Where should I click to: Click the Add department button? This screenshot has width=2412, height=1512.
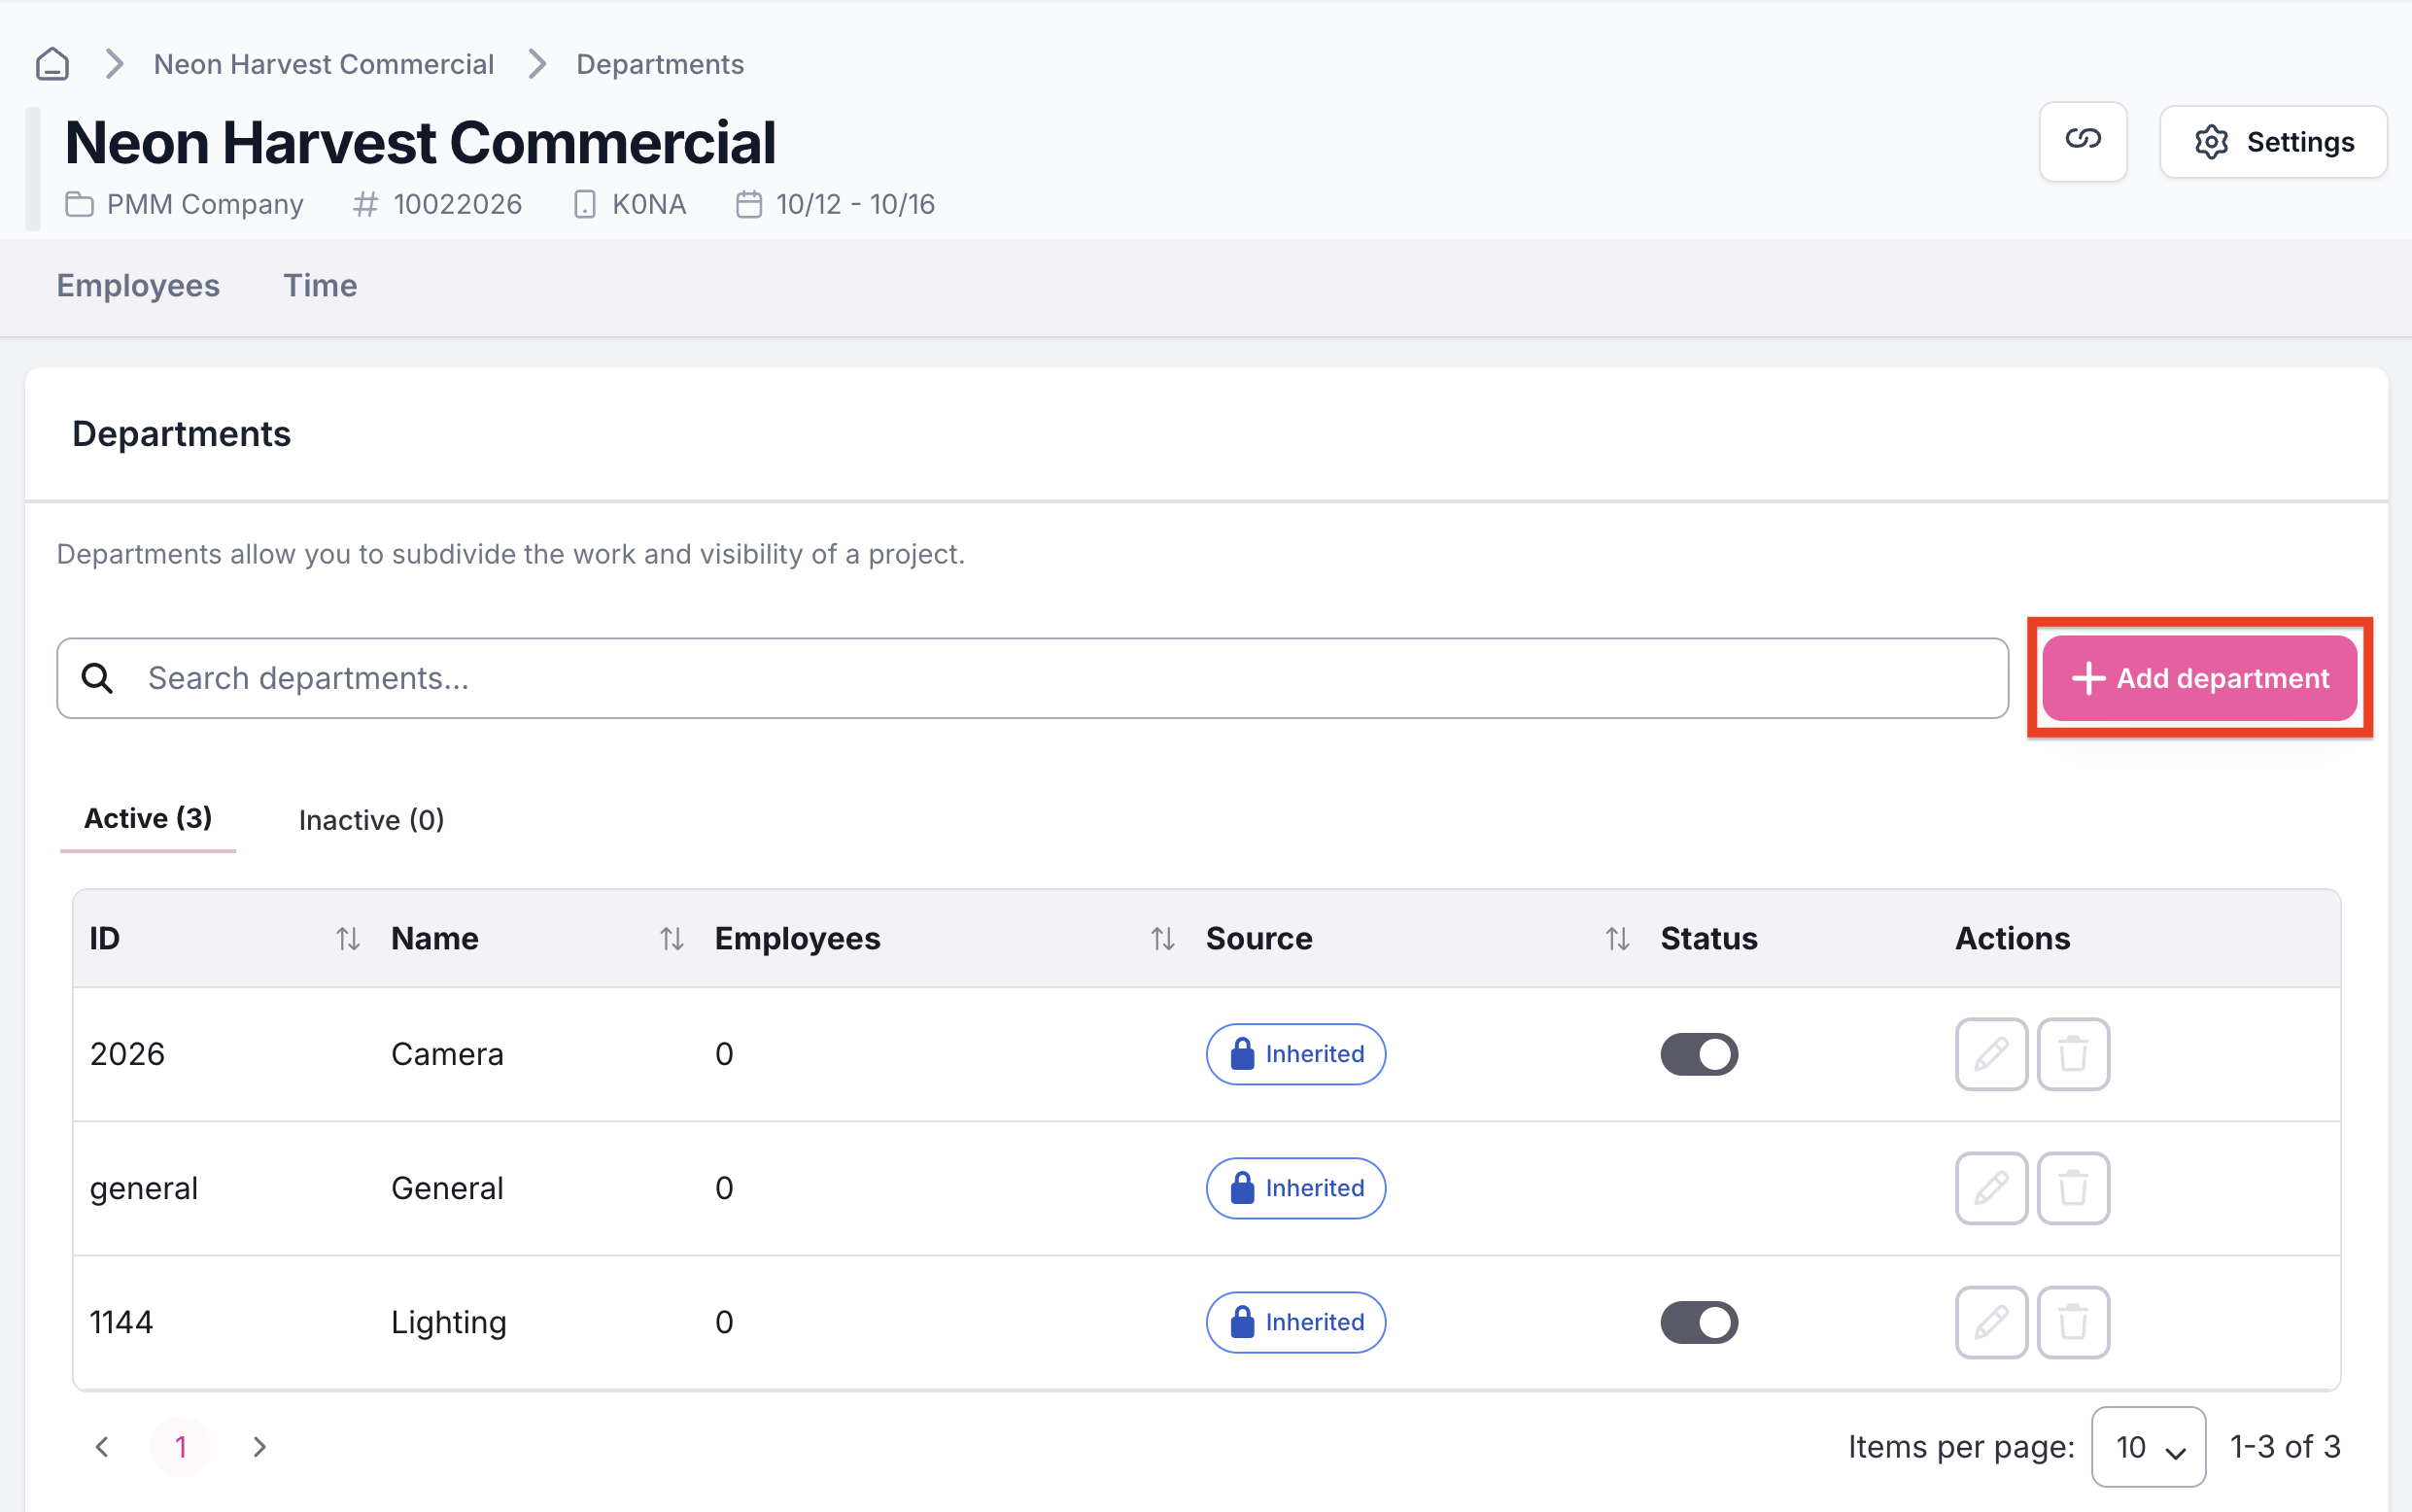click(2199, 678)
